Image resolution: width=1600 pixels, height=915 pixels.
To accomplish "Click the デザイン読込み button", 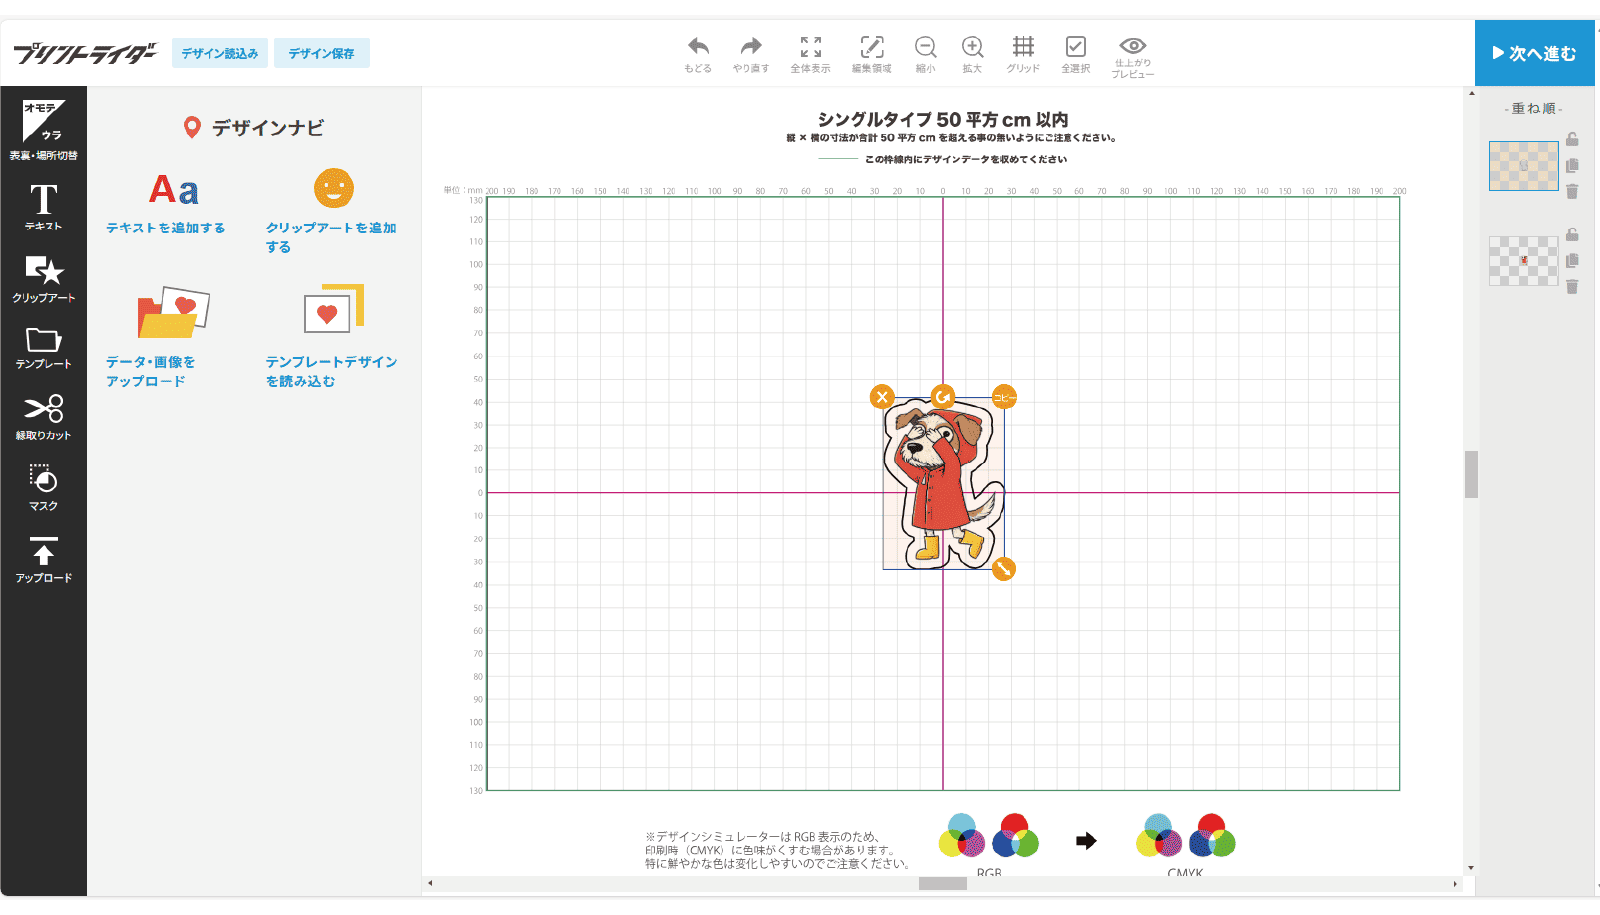I will coord(220,53).
